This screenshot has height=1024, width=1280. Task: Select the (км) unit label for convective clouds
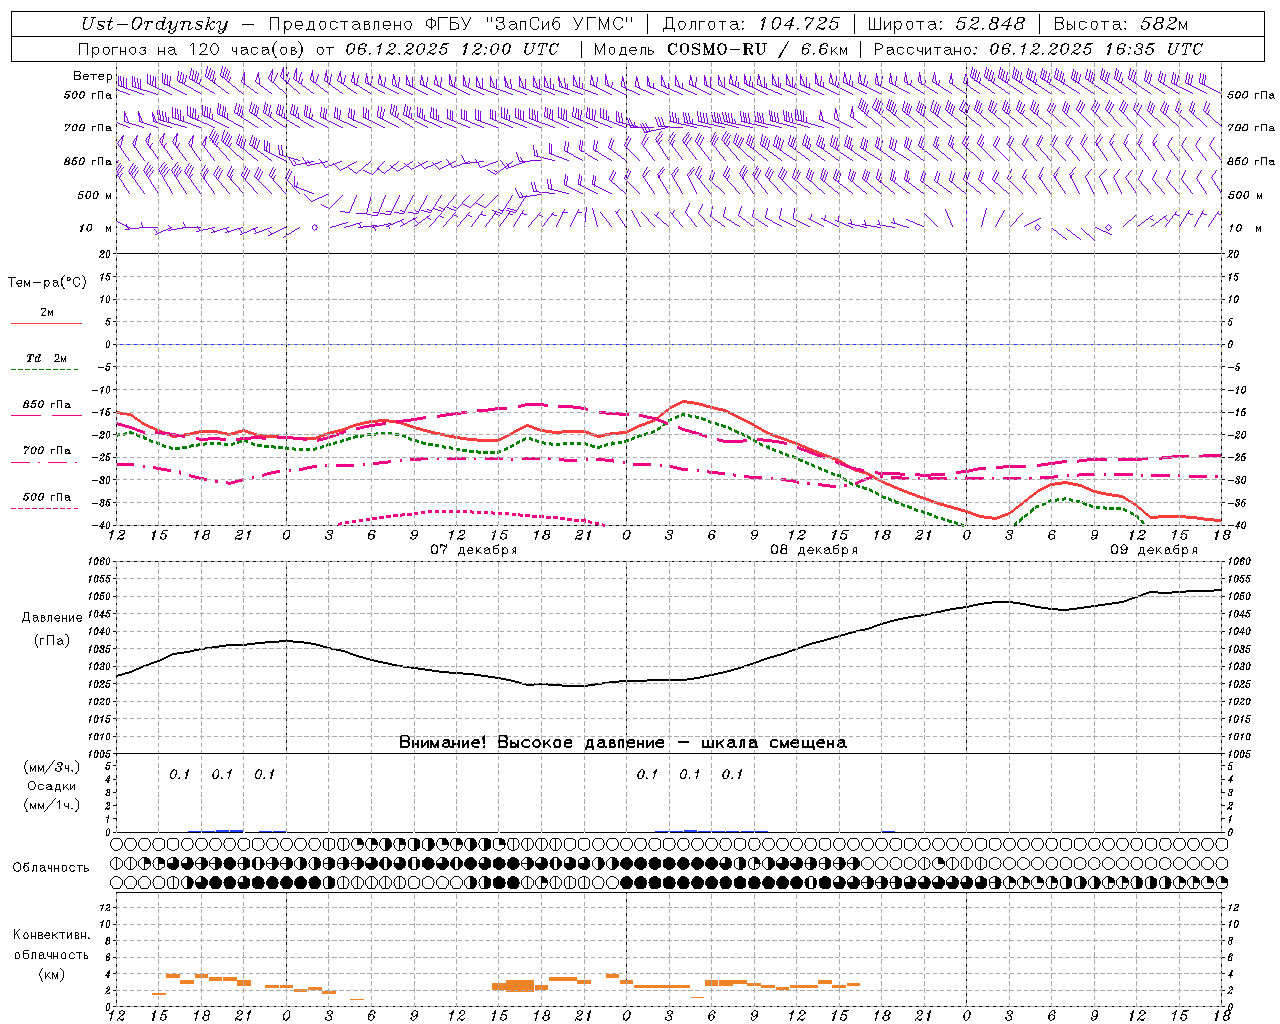click(x=51, y=974)
